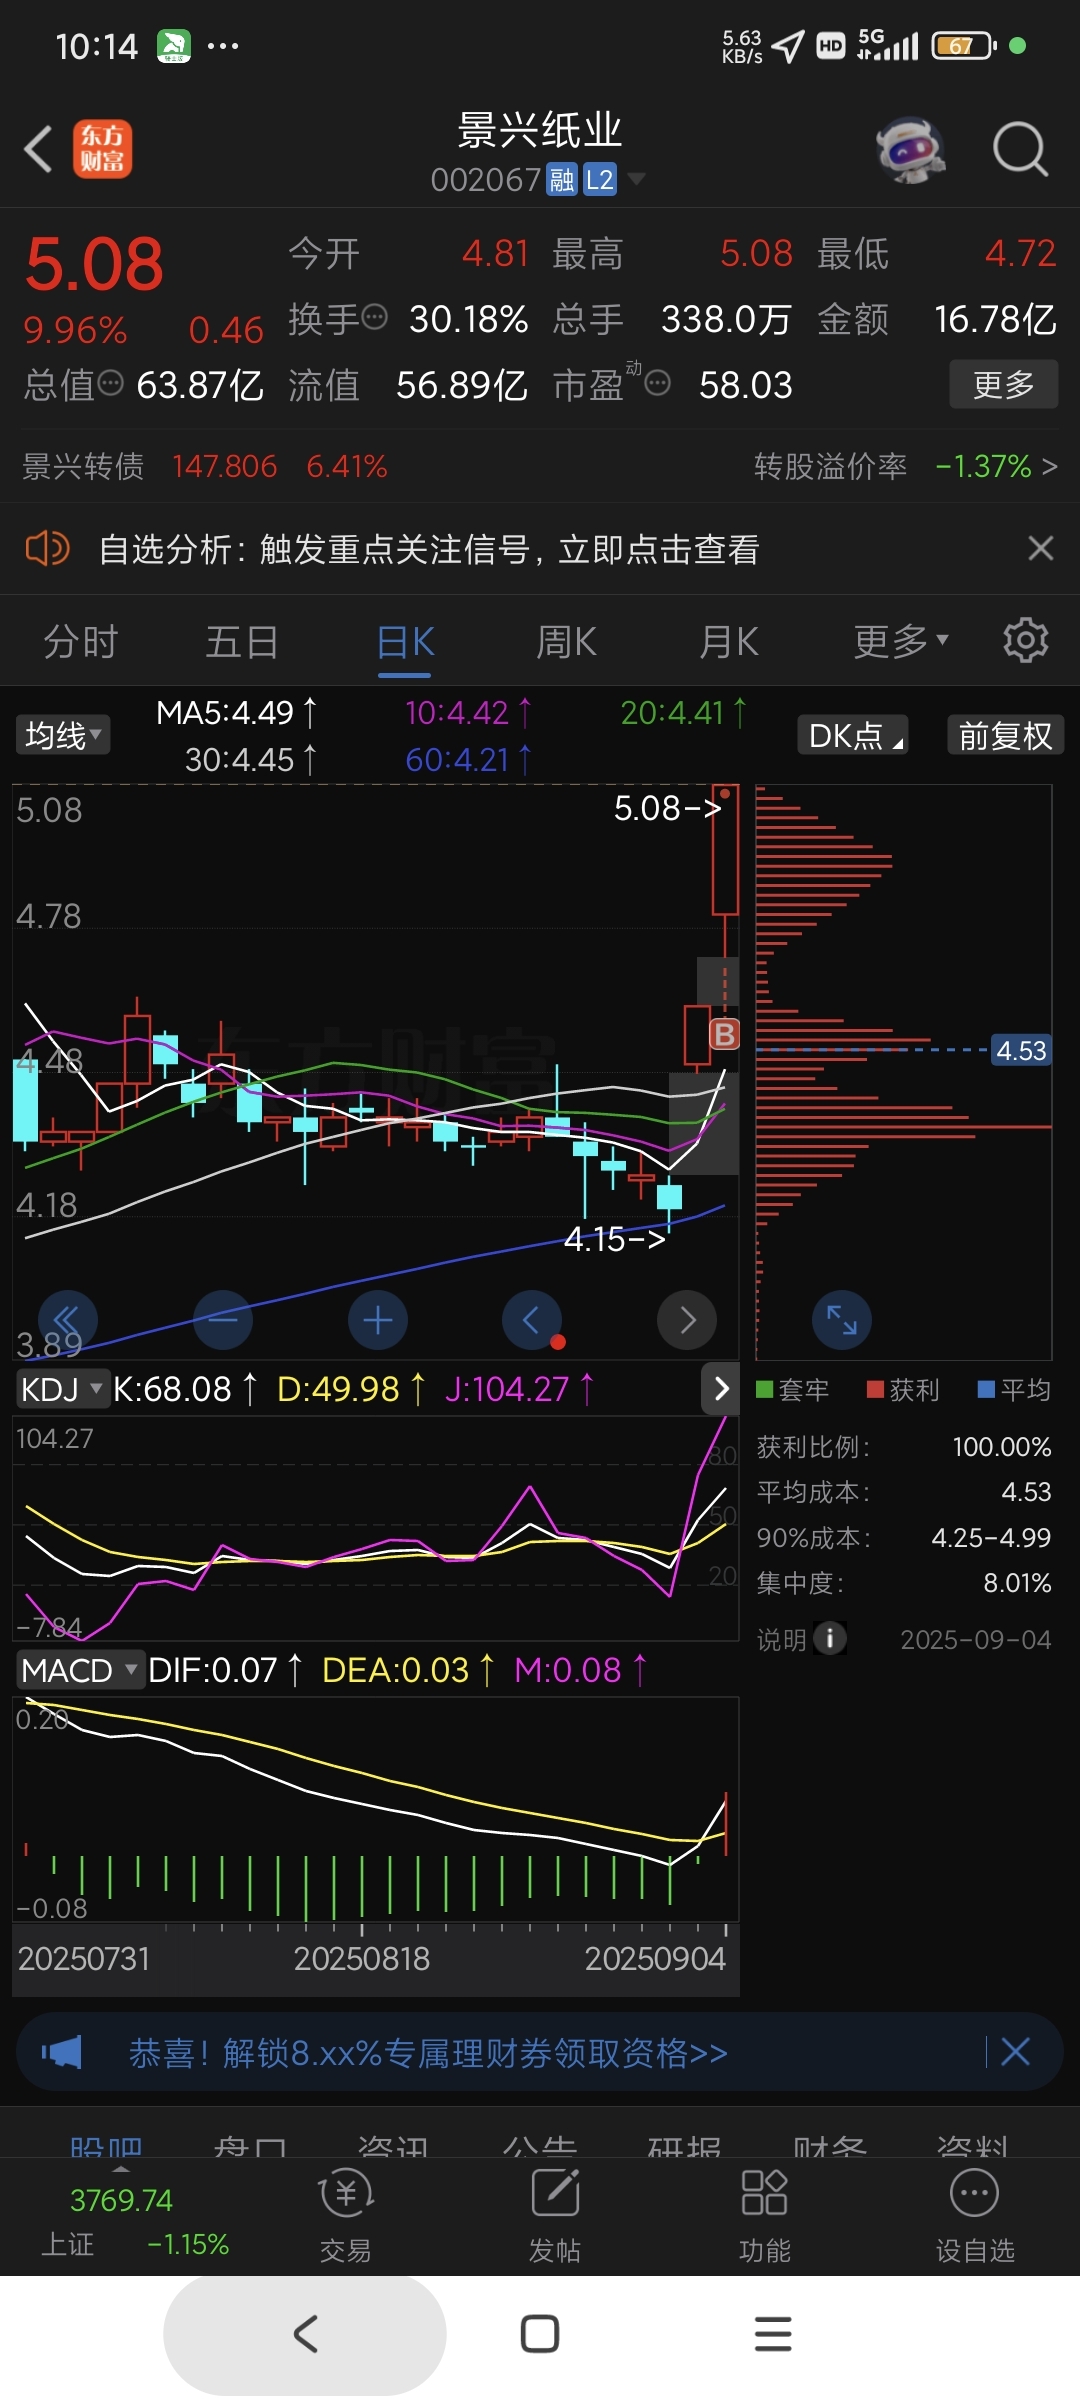
Task: Collapse side panel with the white chevron
Action: (x=721, y=1388)
